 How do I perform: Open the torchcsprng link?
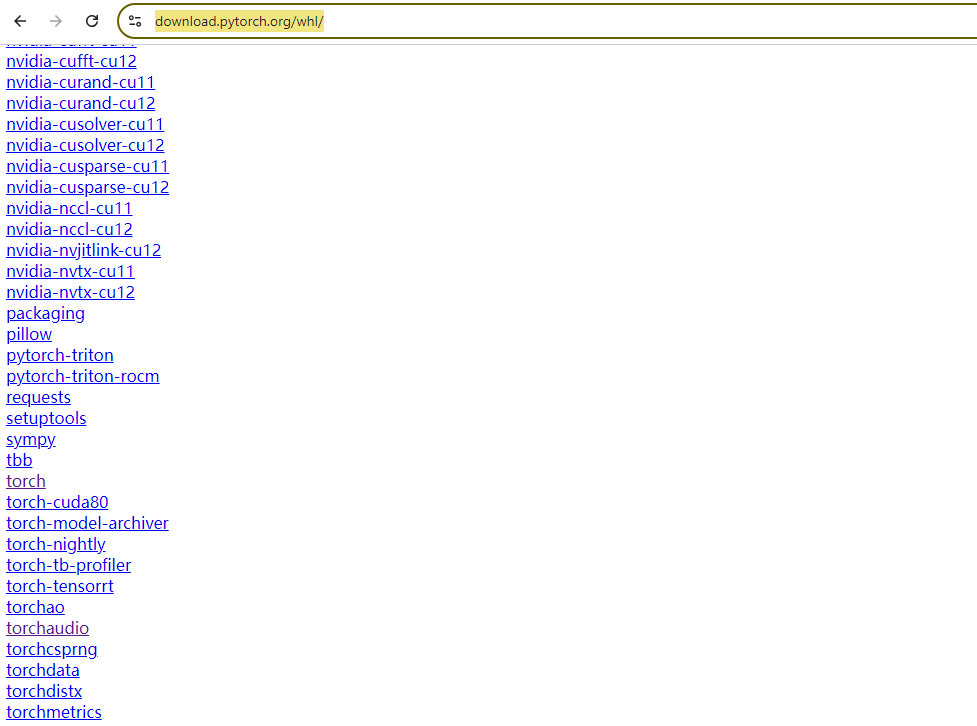tap(52, 649)
